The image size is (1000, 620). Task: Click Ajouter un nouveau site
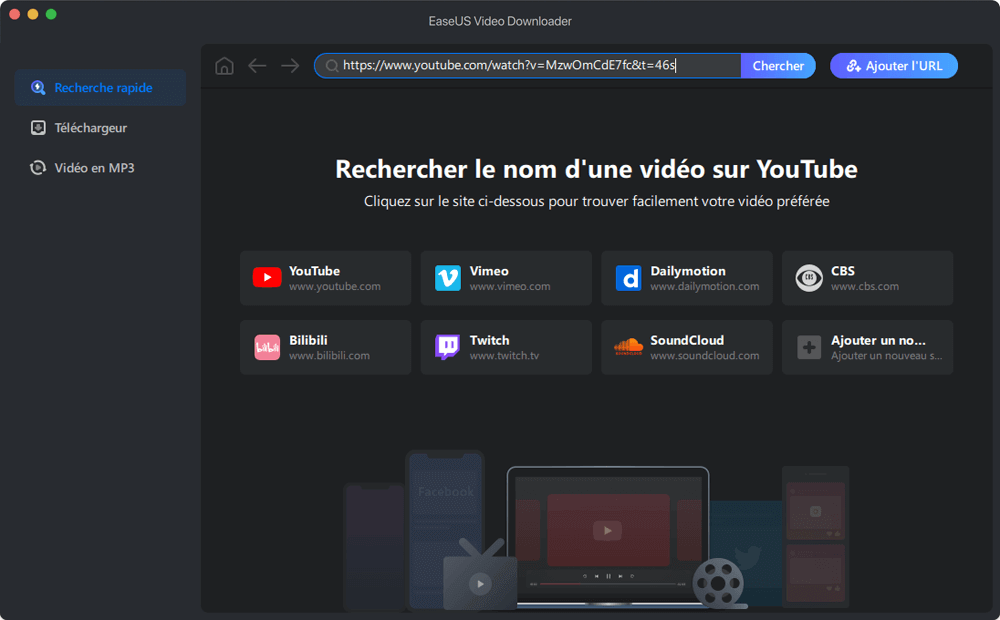[x=867, y=345]
